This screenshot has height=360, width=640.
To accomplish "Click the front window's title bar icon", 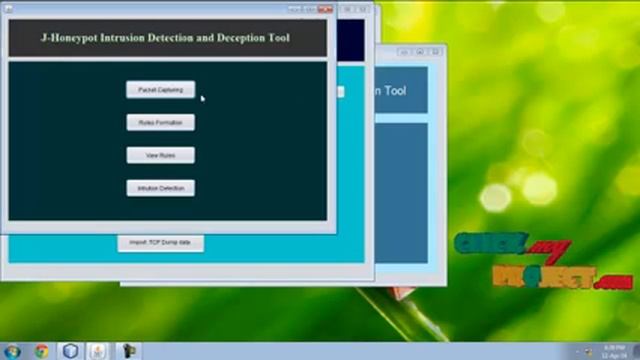I will point(8,9).
